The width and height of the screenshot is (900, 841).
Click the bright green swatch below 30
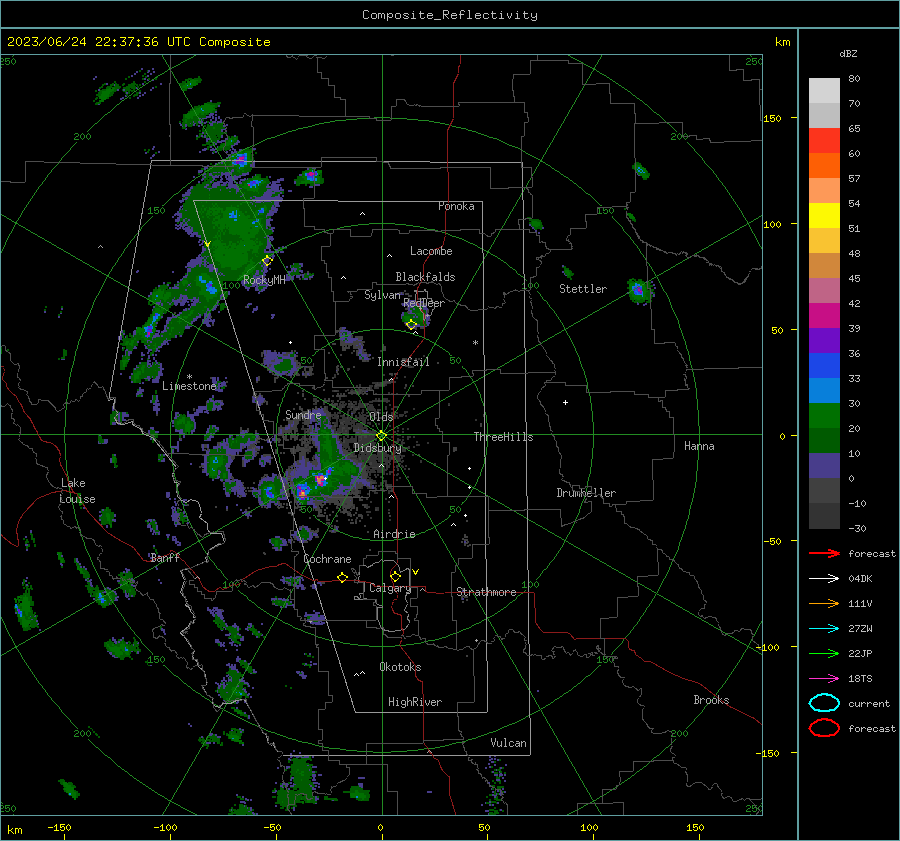[824, 415]
